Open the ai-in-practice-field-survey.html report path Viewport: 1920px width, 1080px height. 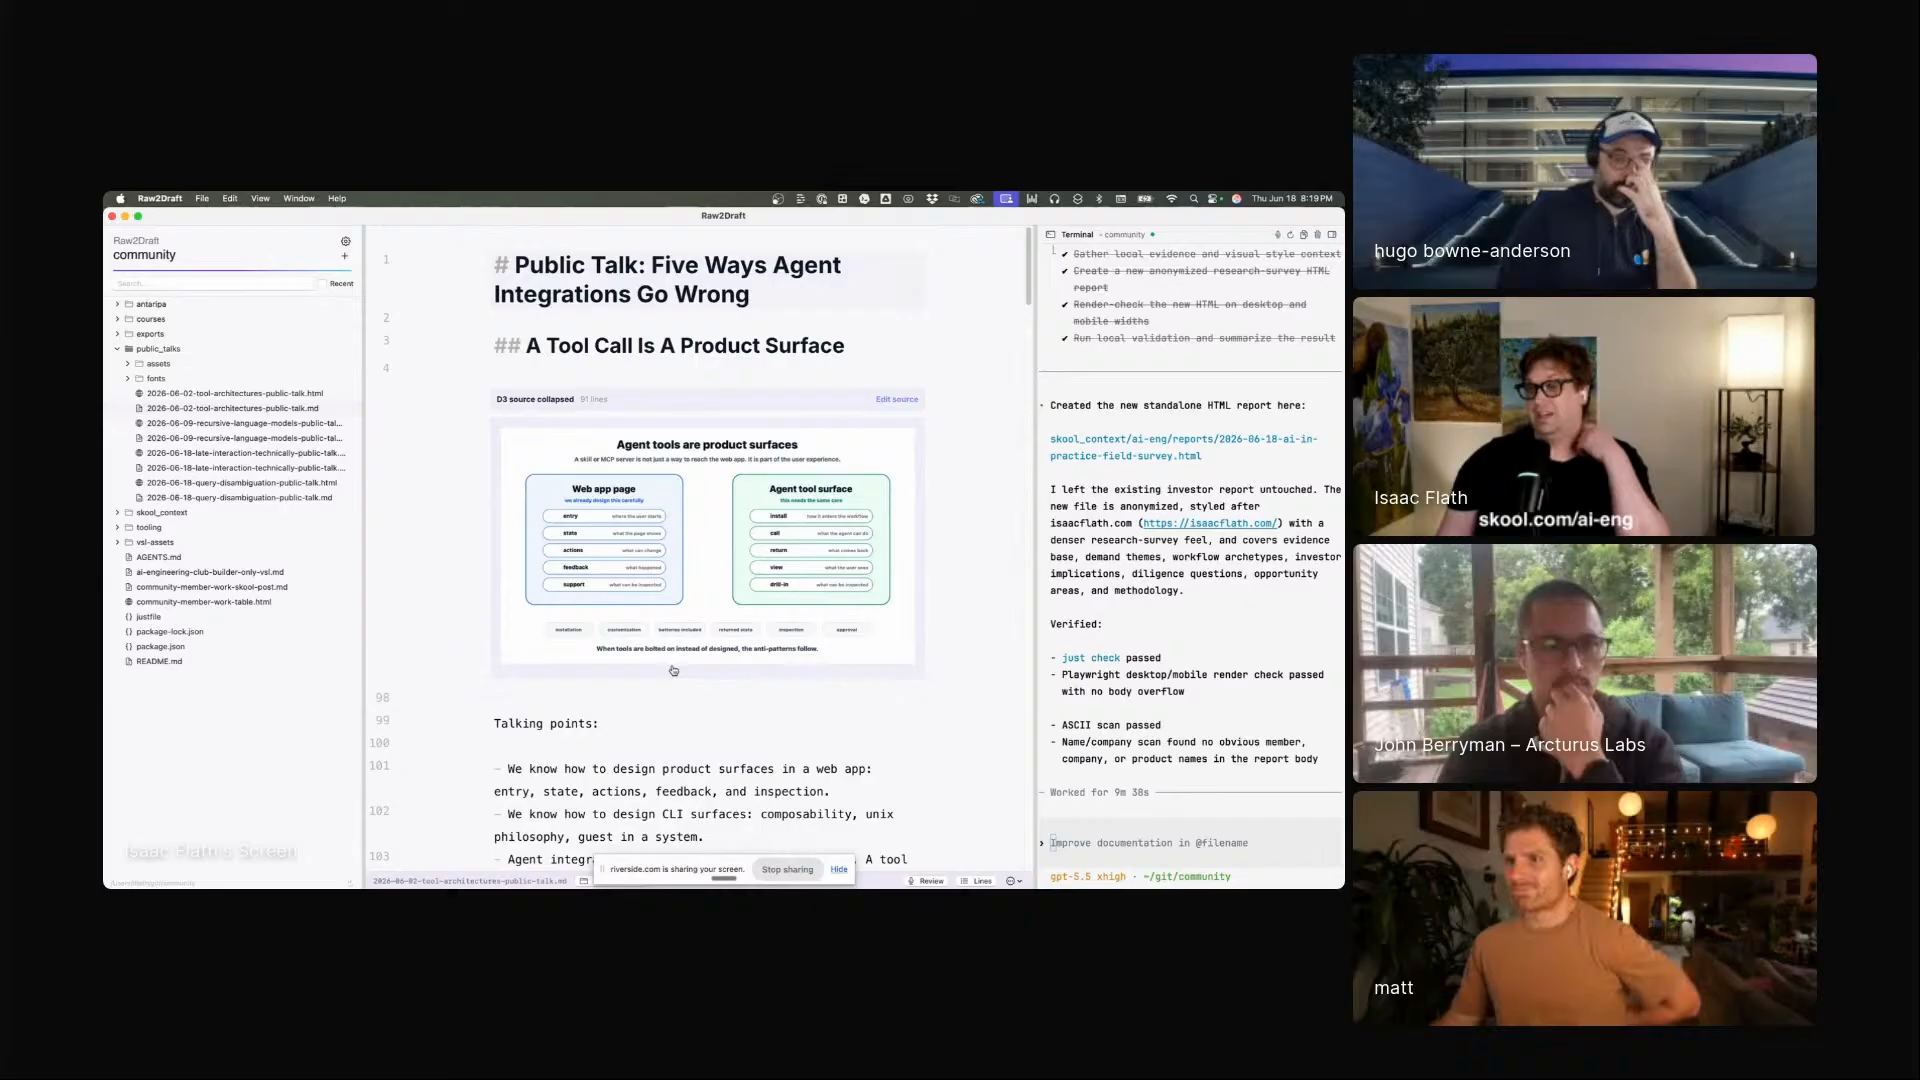point(1184,447)
